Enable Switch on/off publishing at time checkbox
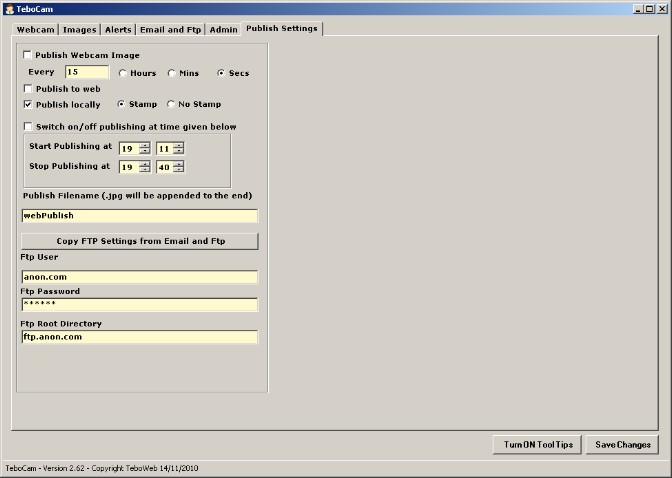Image resolution: width=672 pixels, height=478 pixels. pyautogui.click(x=28, y=126)
